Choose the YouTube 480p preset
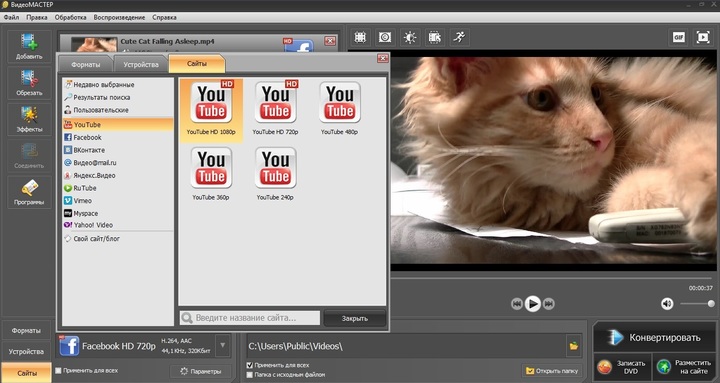The height and width of the screenshot is (383, 720). [340, 108]
